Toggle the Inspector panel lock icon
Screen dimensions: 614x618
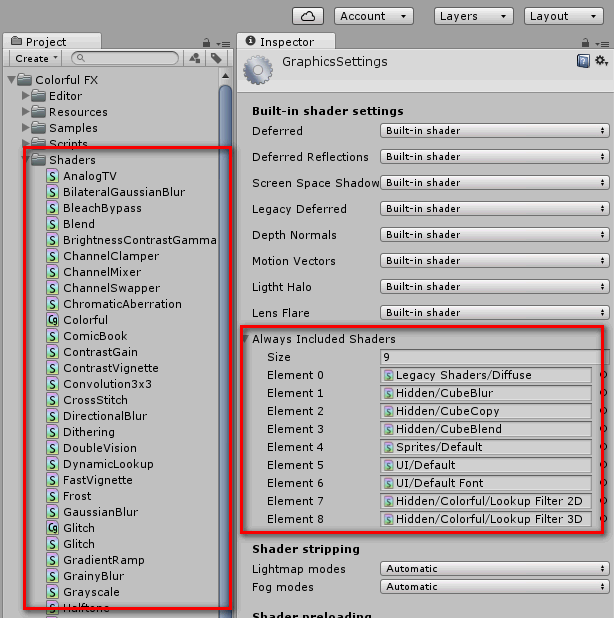click(585, 43)
